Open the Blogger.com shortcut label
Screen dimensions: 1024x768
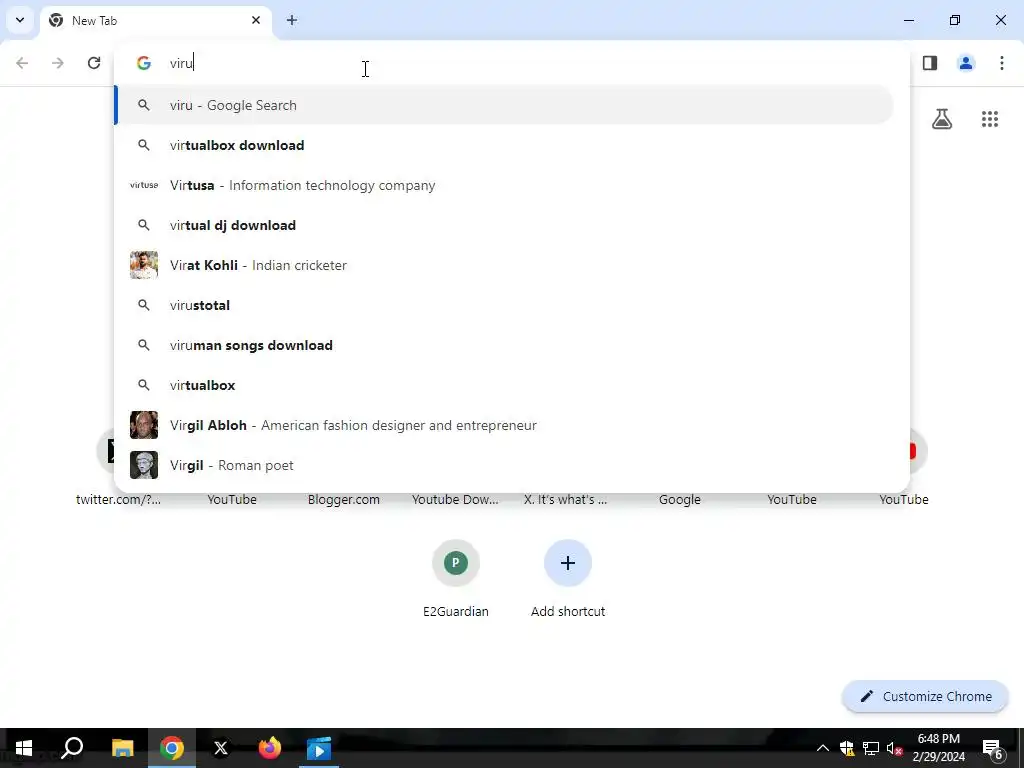click(344, 500)
